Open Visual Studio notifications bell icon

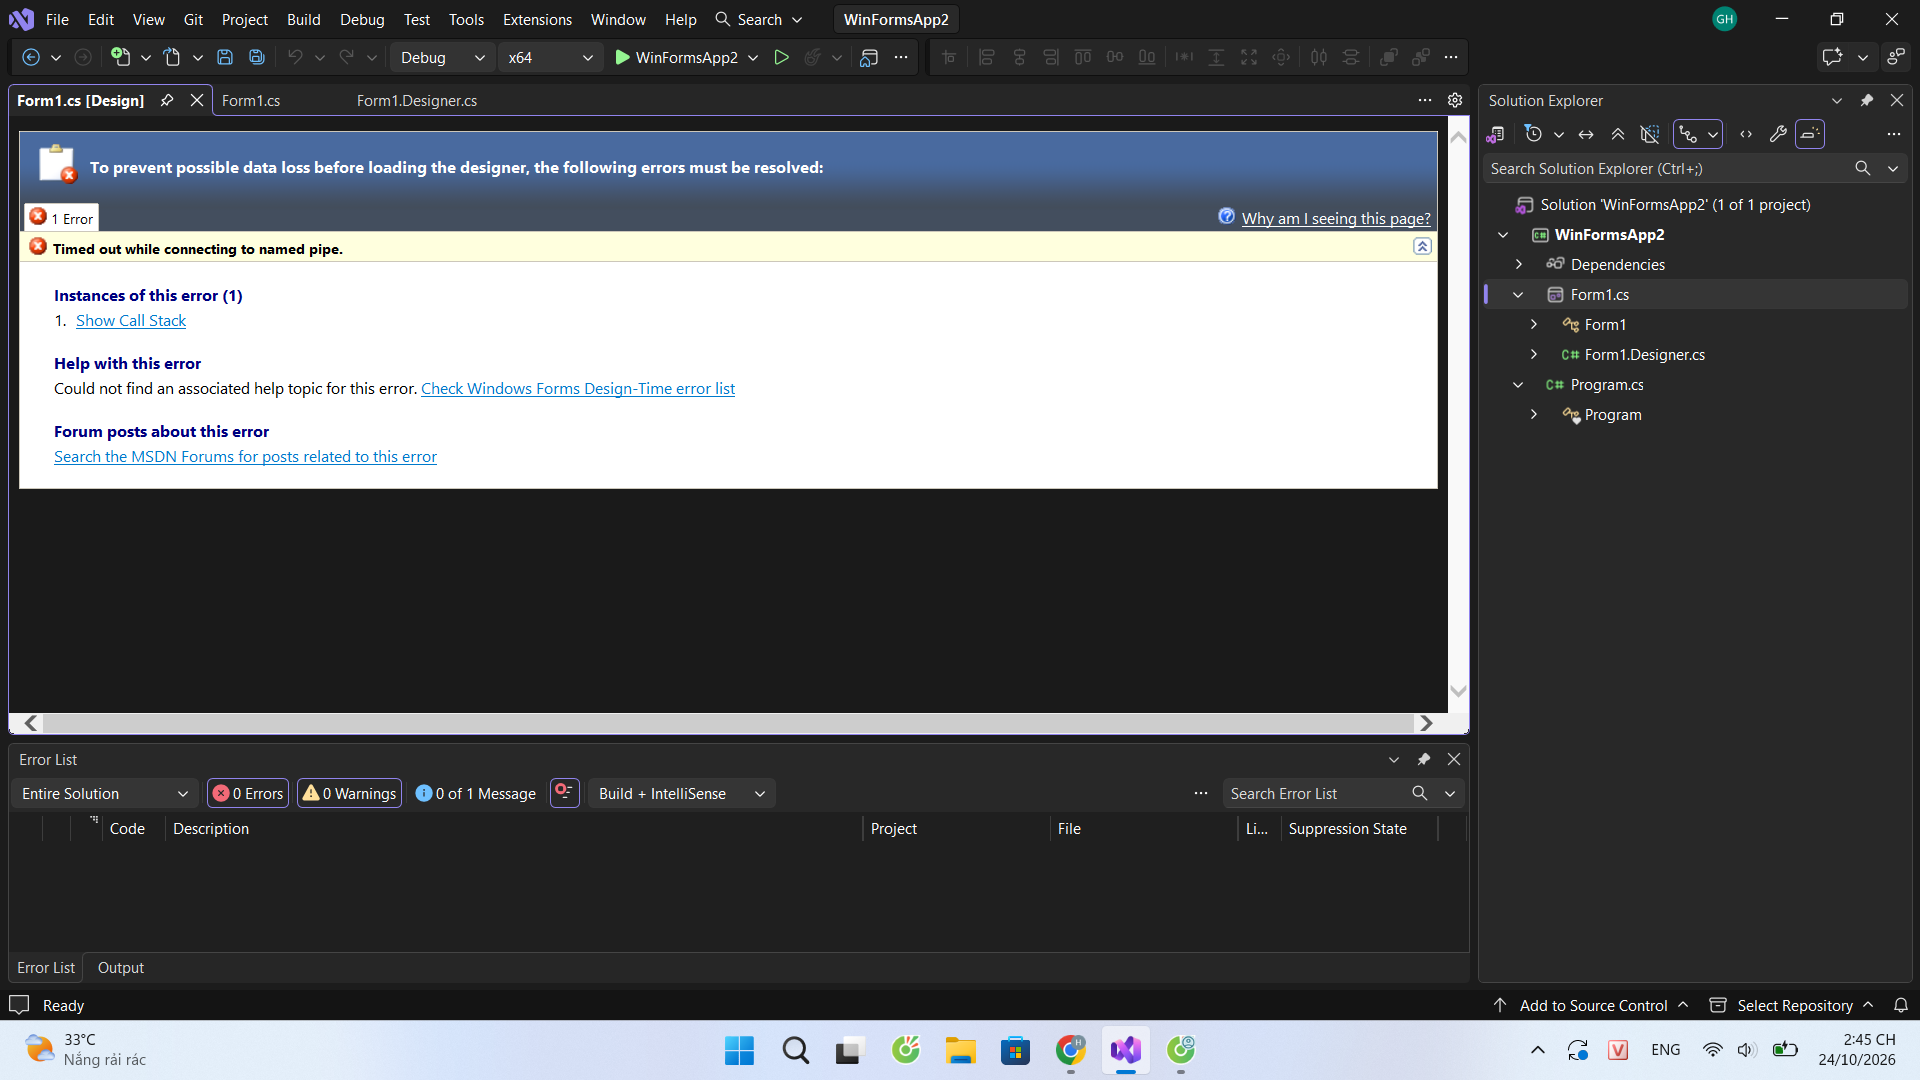(x=1901, y=1005)
